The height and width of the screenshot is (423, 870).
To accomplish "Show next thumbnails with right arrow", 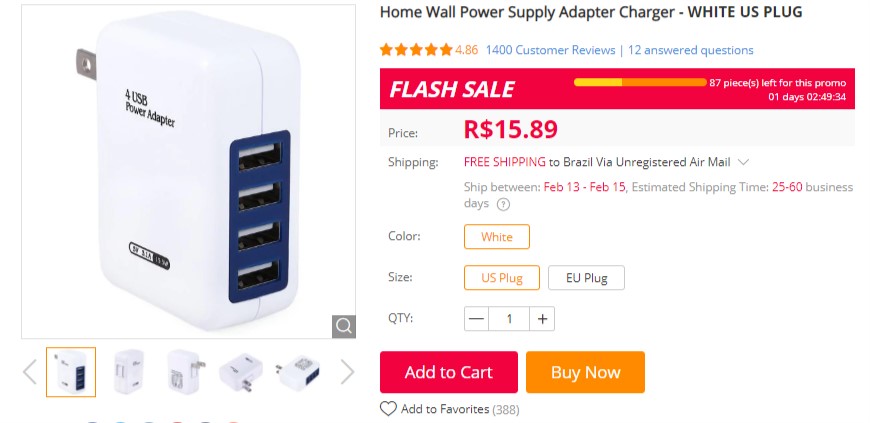I will (347, 371).
